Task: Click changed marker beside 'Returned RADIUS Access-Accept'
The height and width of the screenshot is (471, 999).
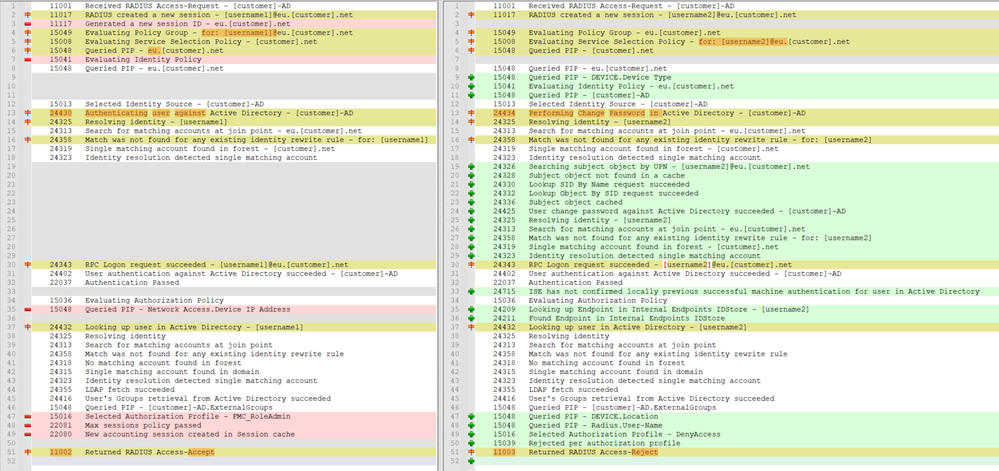Action: 26,452
